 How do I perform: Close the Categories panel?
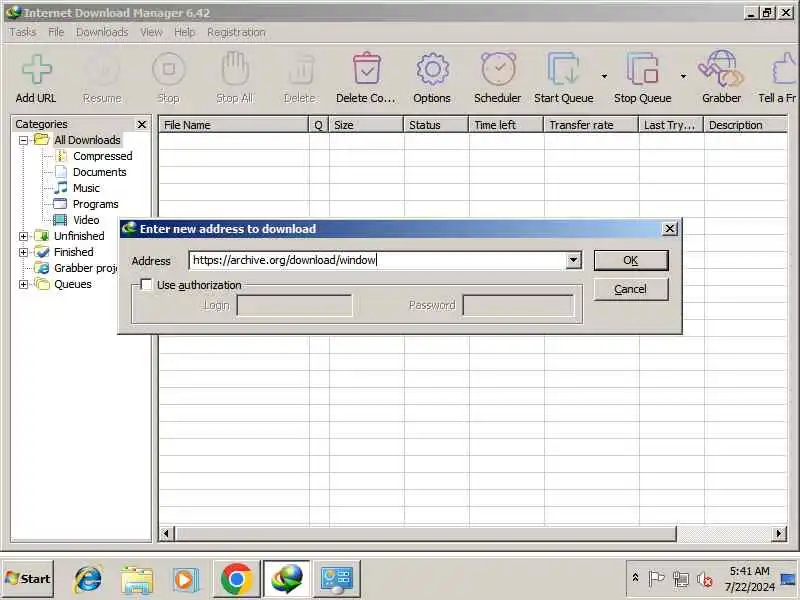(142, 124)
